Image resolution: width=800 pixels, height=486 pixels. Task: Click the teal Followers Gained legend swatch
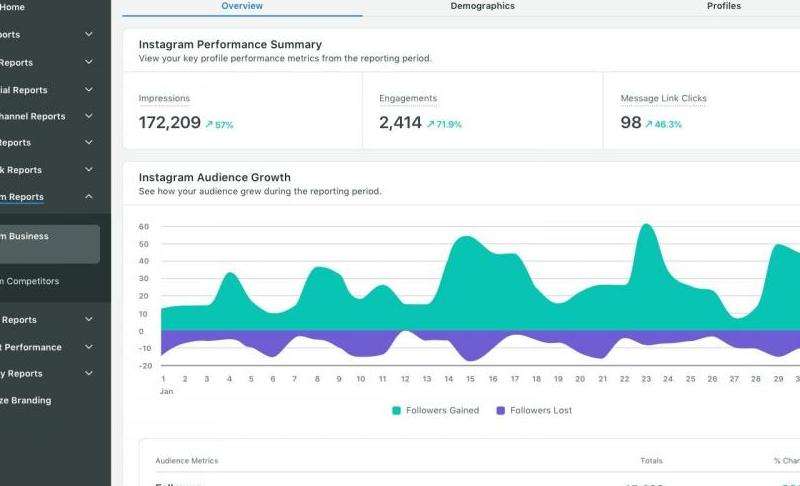pyautogui.click(x=397, y=410)
